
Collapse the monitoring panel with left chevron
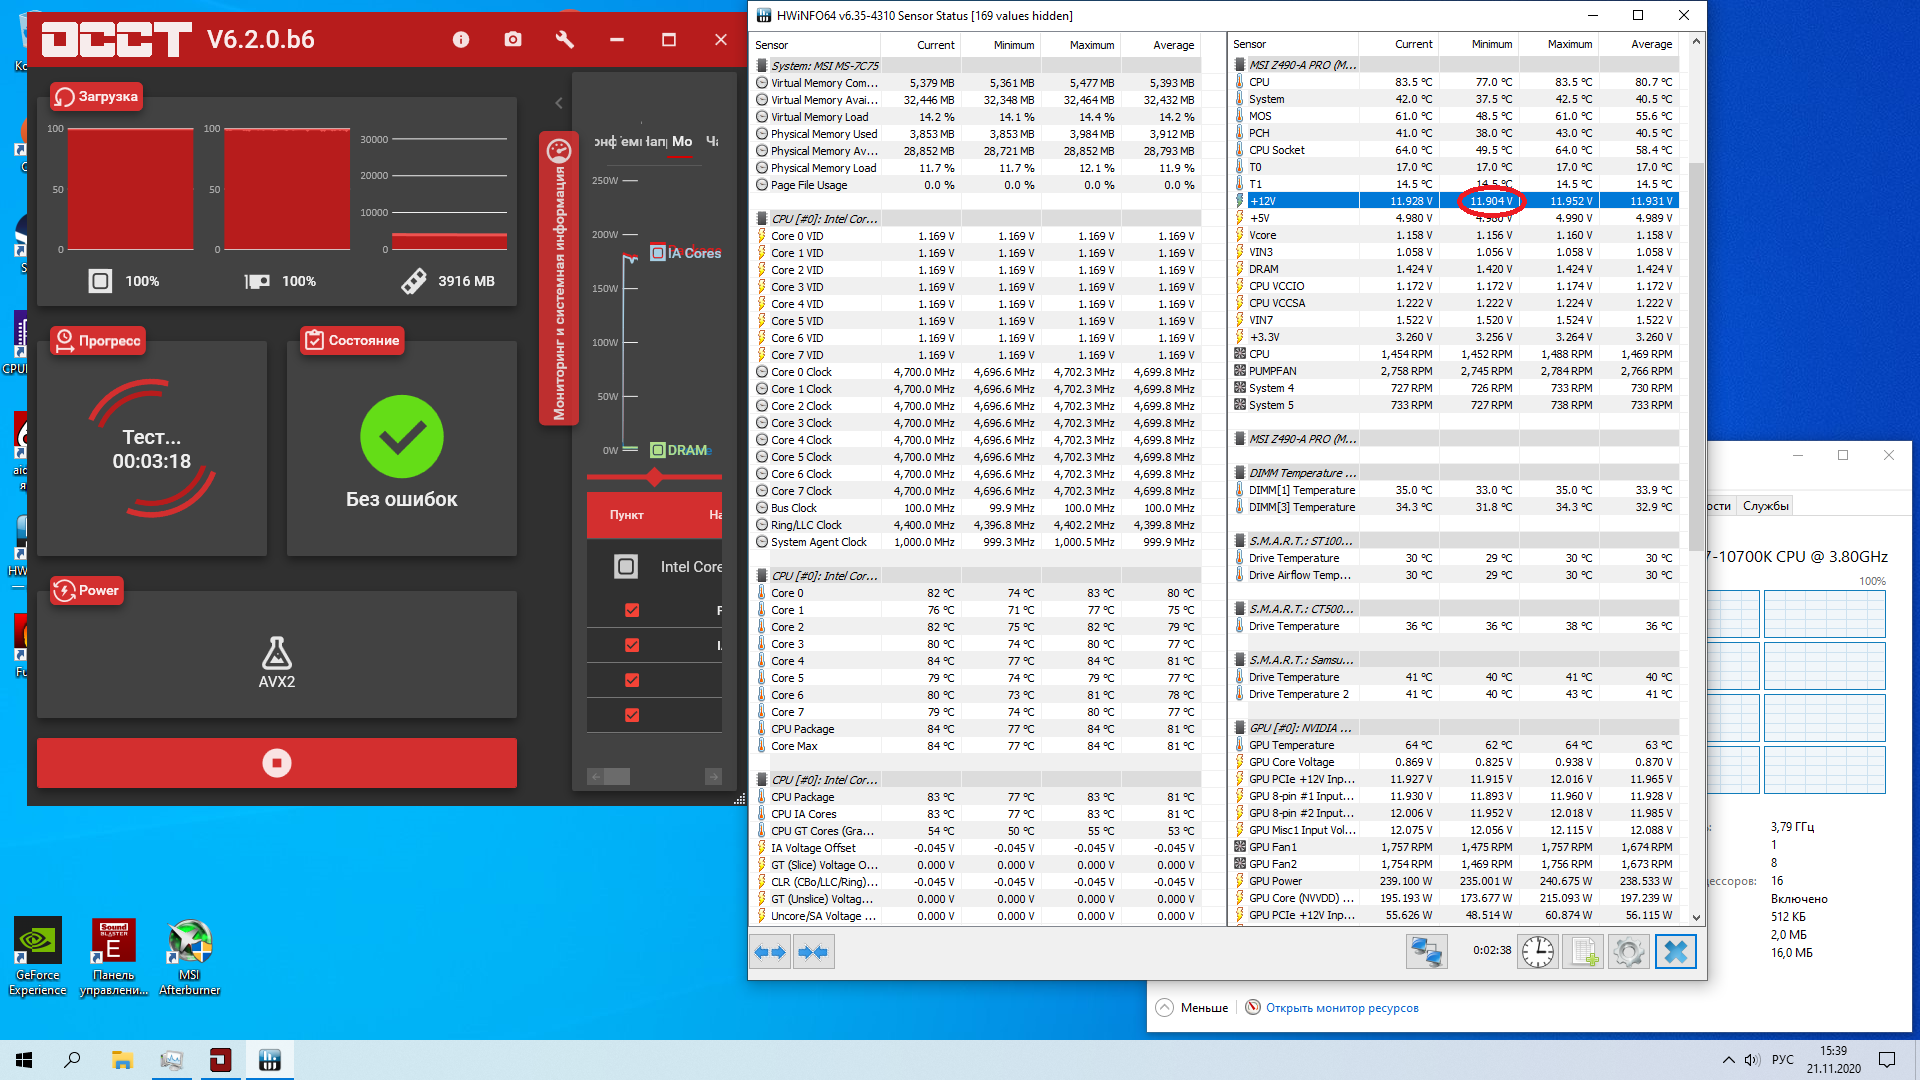coord(559,103)
